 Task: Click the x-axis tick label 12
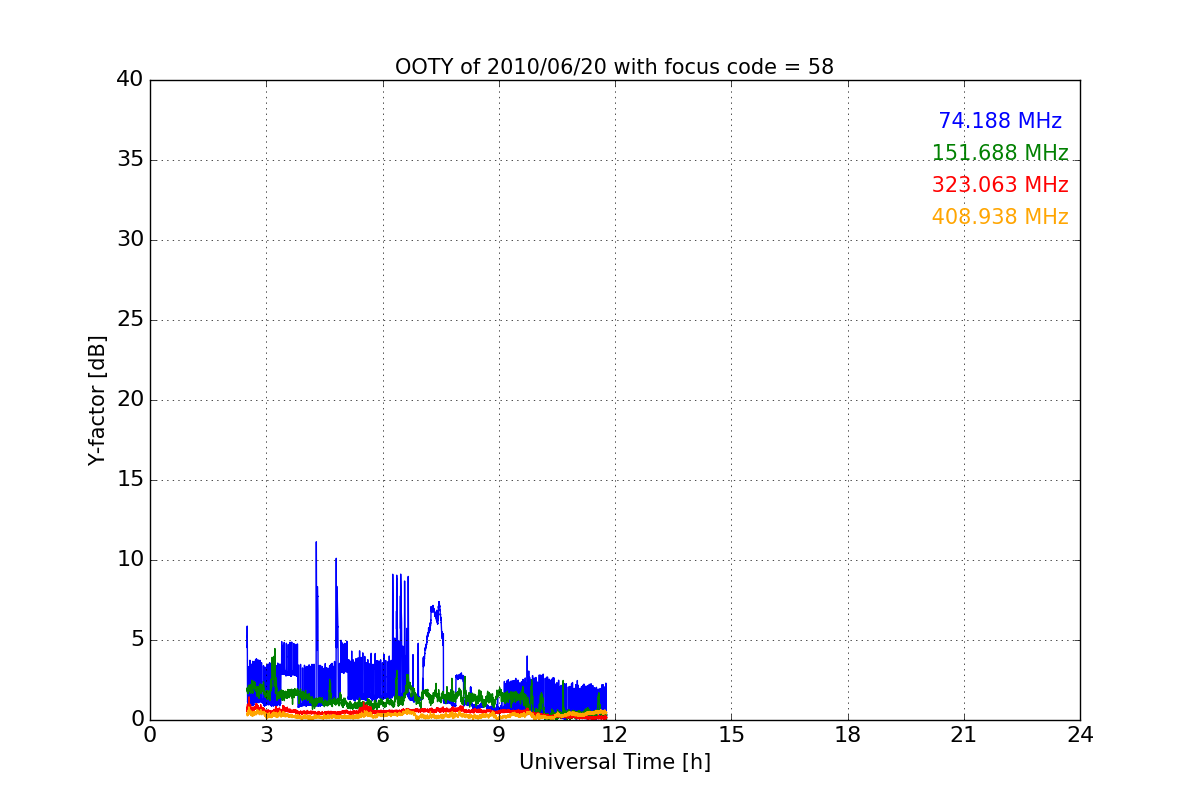(x=615, y=735)
